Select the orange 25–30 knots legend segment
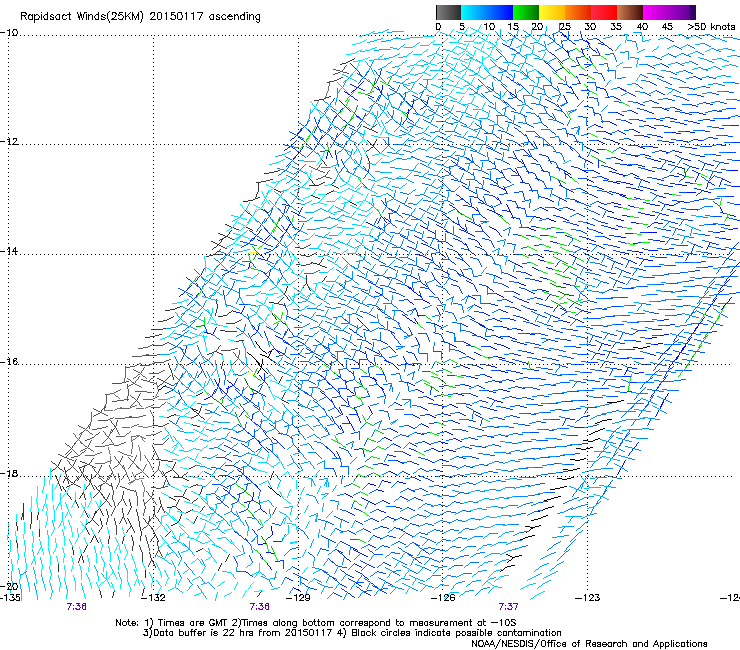The height and width of the screenshot is (650, 740). point(578,12)
